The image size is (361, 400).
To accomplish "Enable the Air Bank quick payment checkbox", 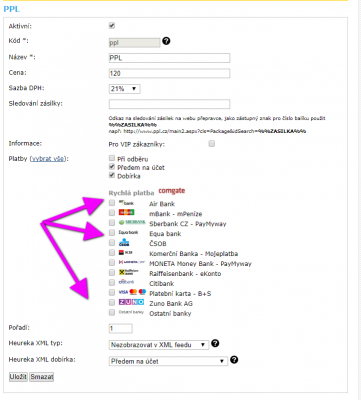I will [x=112, y=203].
